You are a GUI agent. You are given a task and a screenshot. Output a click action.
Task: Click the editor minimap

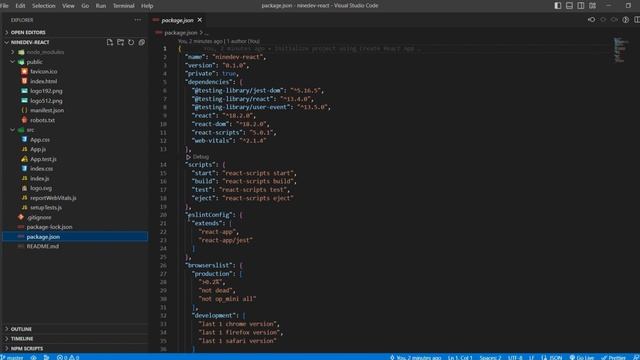click(620, 49)
